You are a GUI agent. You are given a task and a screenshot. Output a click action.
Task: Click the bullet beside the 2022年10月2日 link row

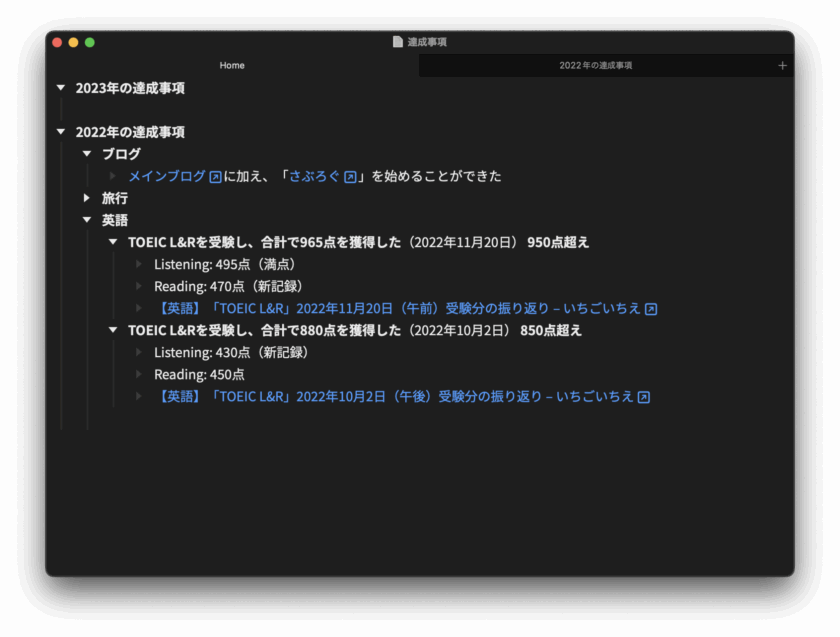tap(139, 396)
